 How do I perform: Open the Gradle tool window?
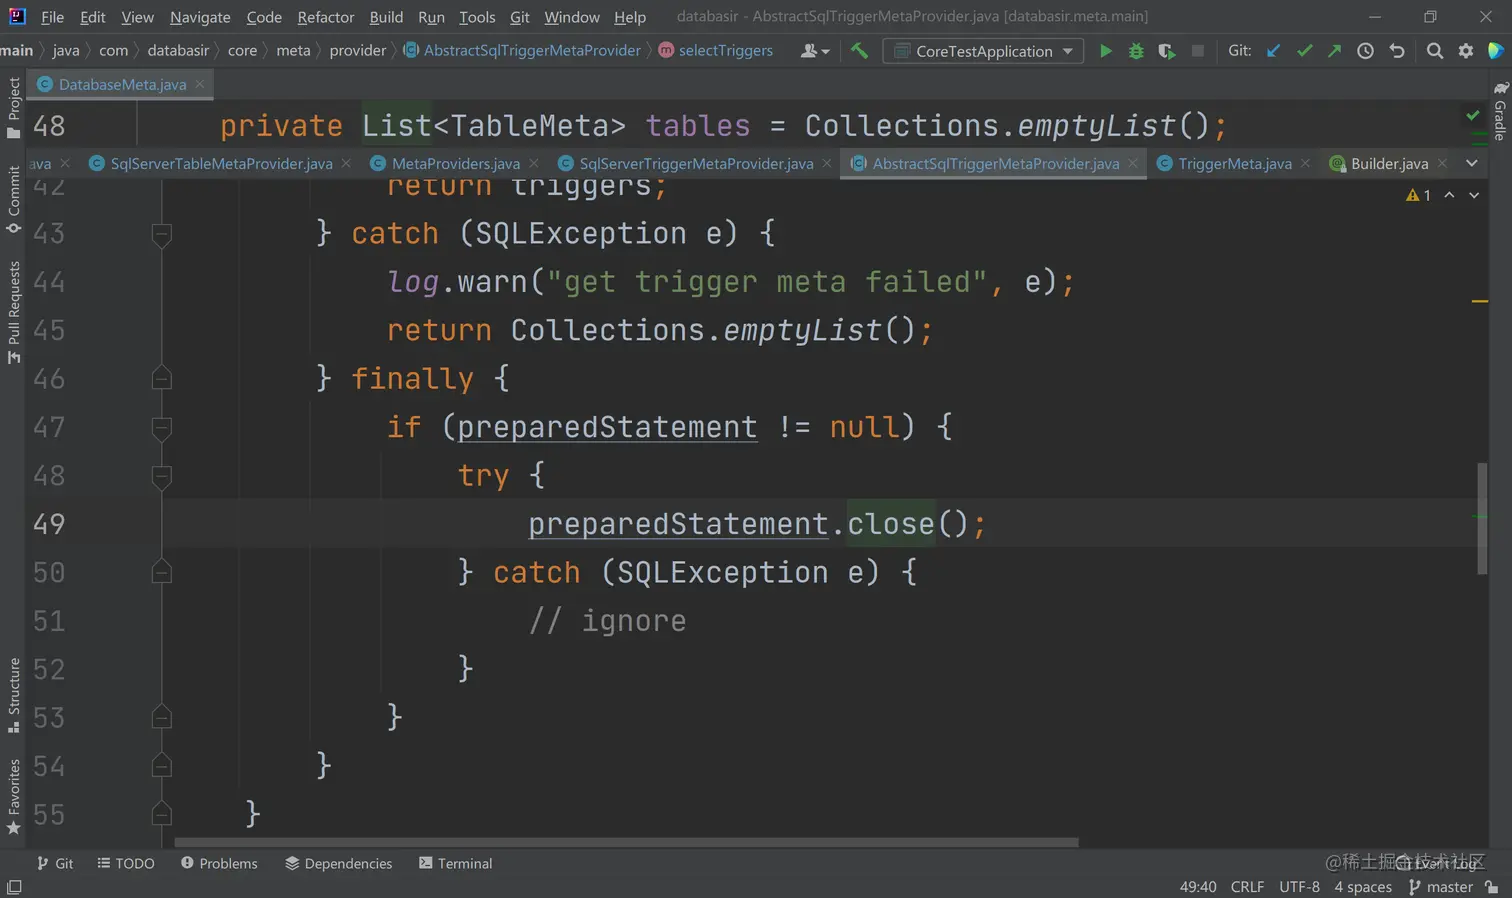[x=1500, y=110]
